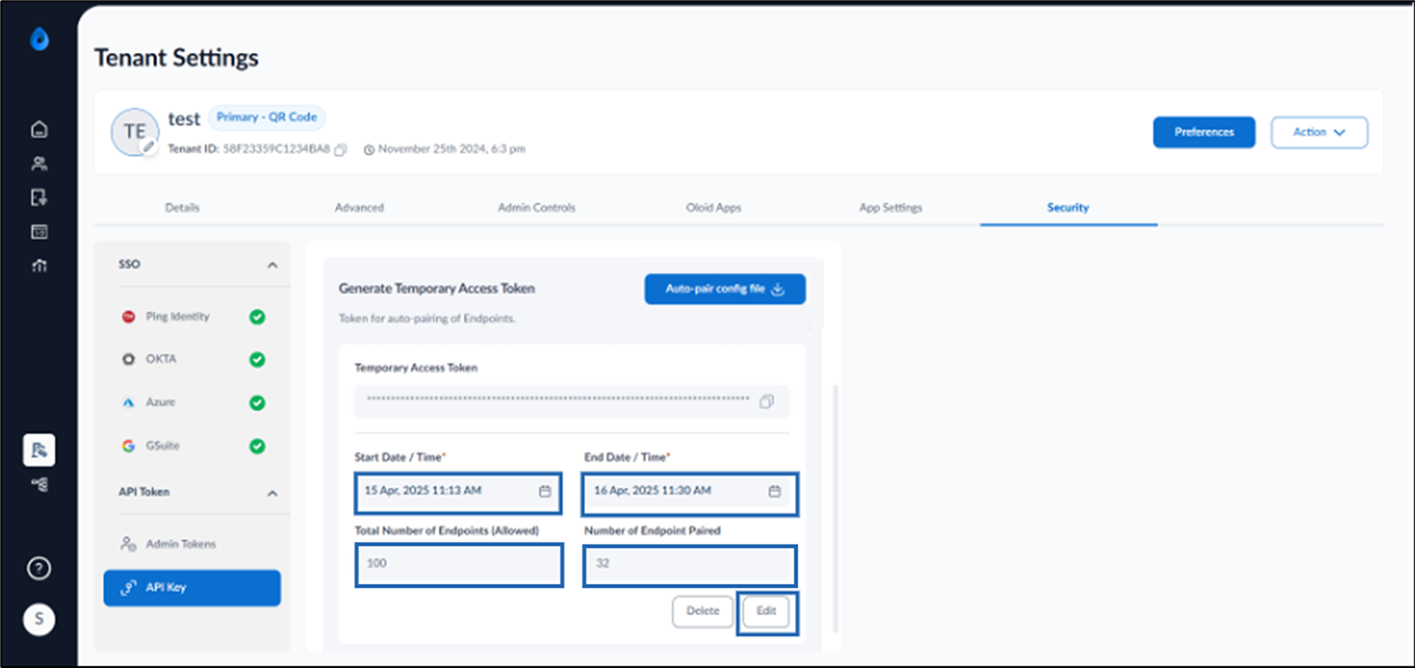Click the Azure logo icon

[x=128, y=402]
